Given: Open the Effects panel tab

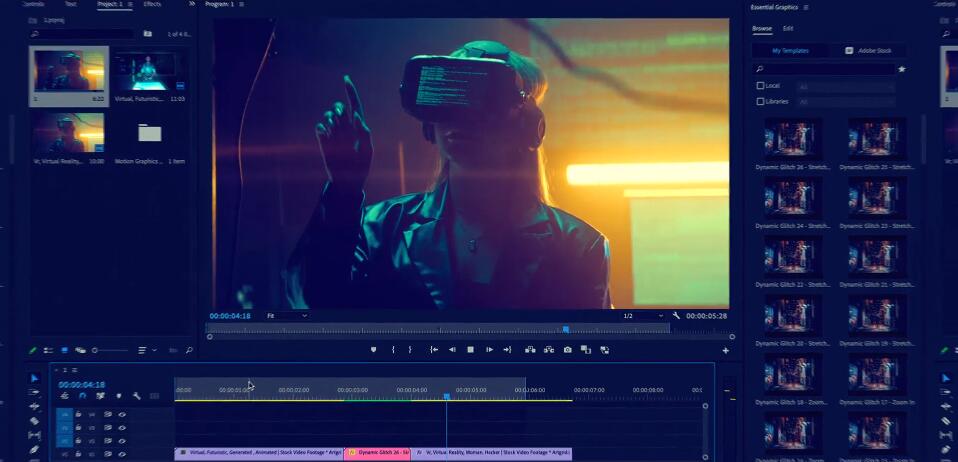Looking at the screenshot, I should [152, 5].
